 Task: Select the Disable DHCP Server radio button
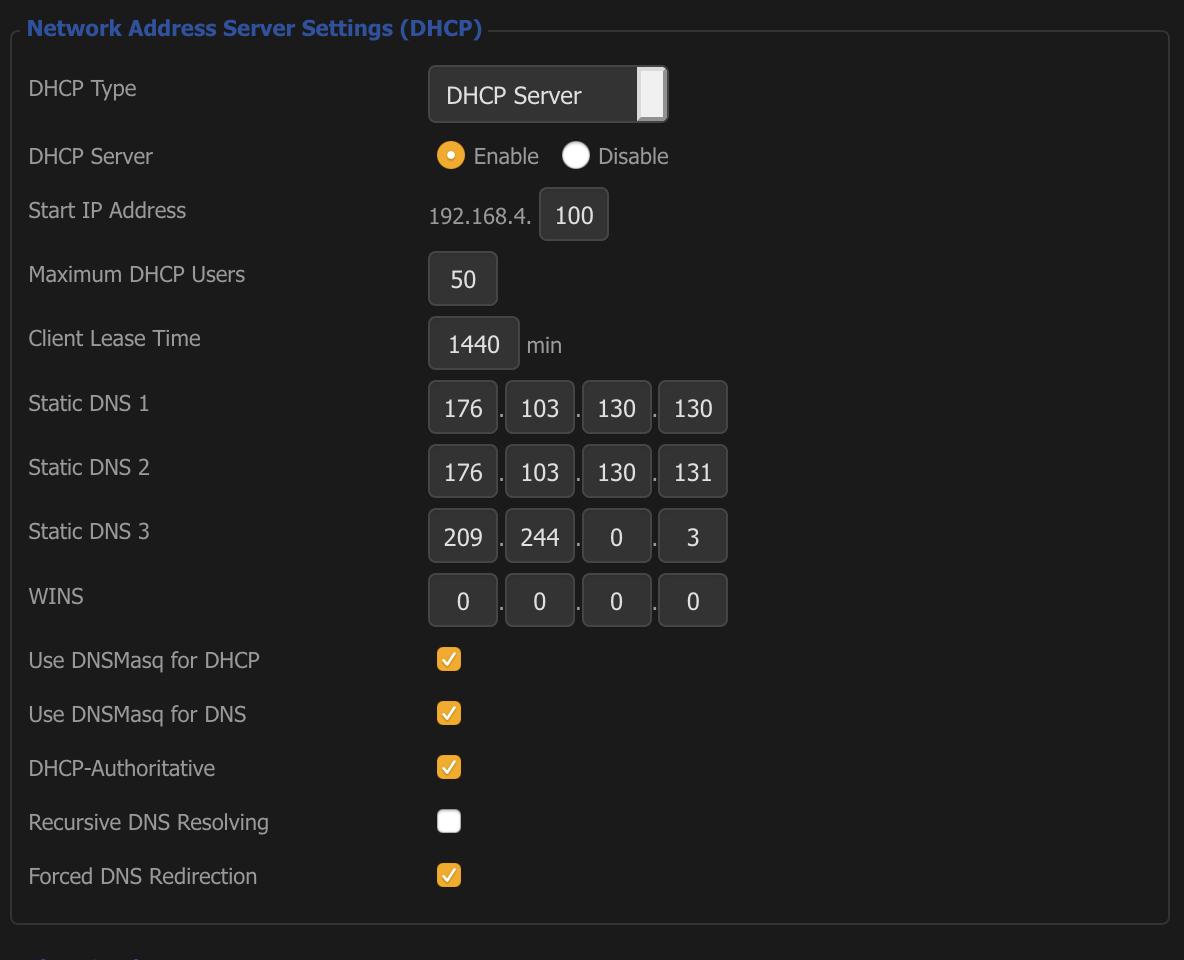point(575,156)
